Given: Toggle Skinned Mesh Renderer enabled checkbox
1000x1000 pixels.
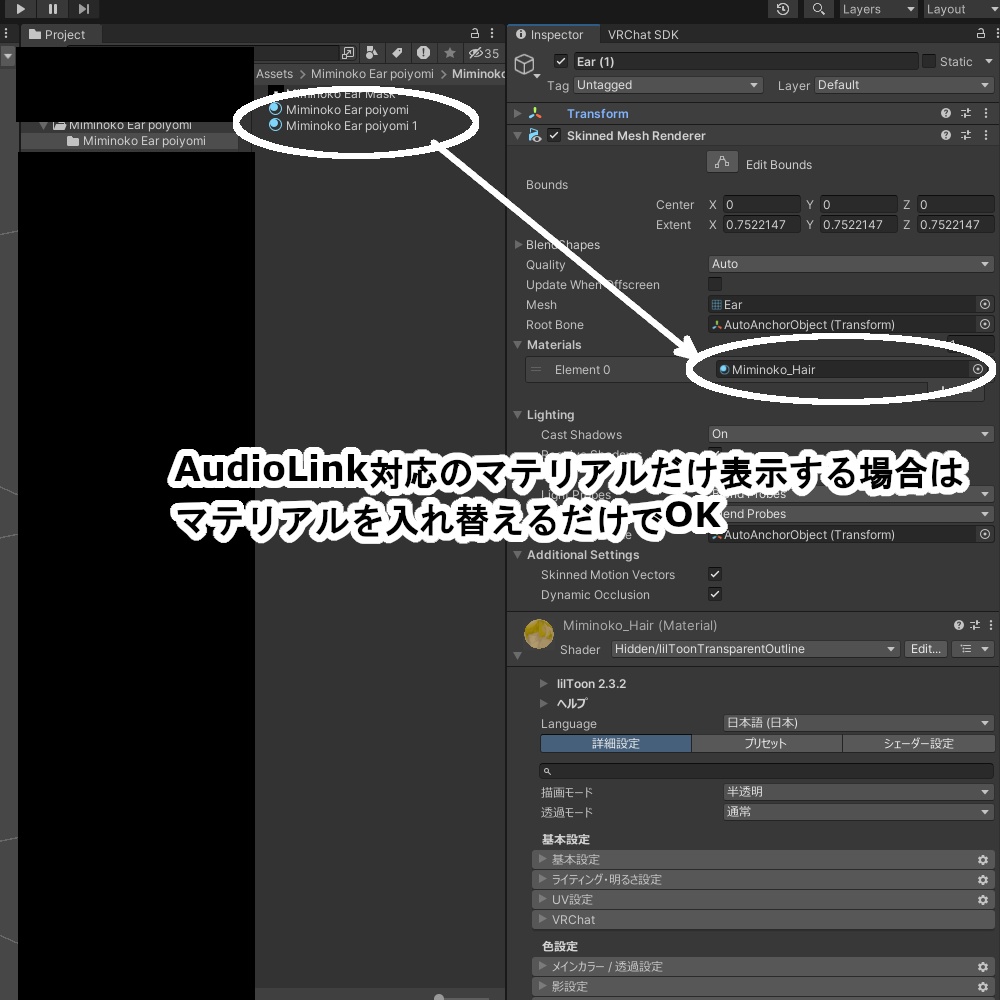Looking at the screenshot, I should pos(554,135).
